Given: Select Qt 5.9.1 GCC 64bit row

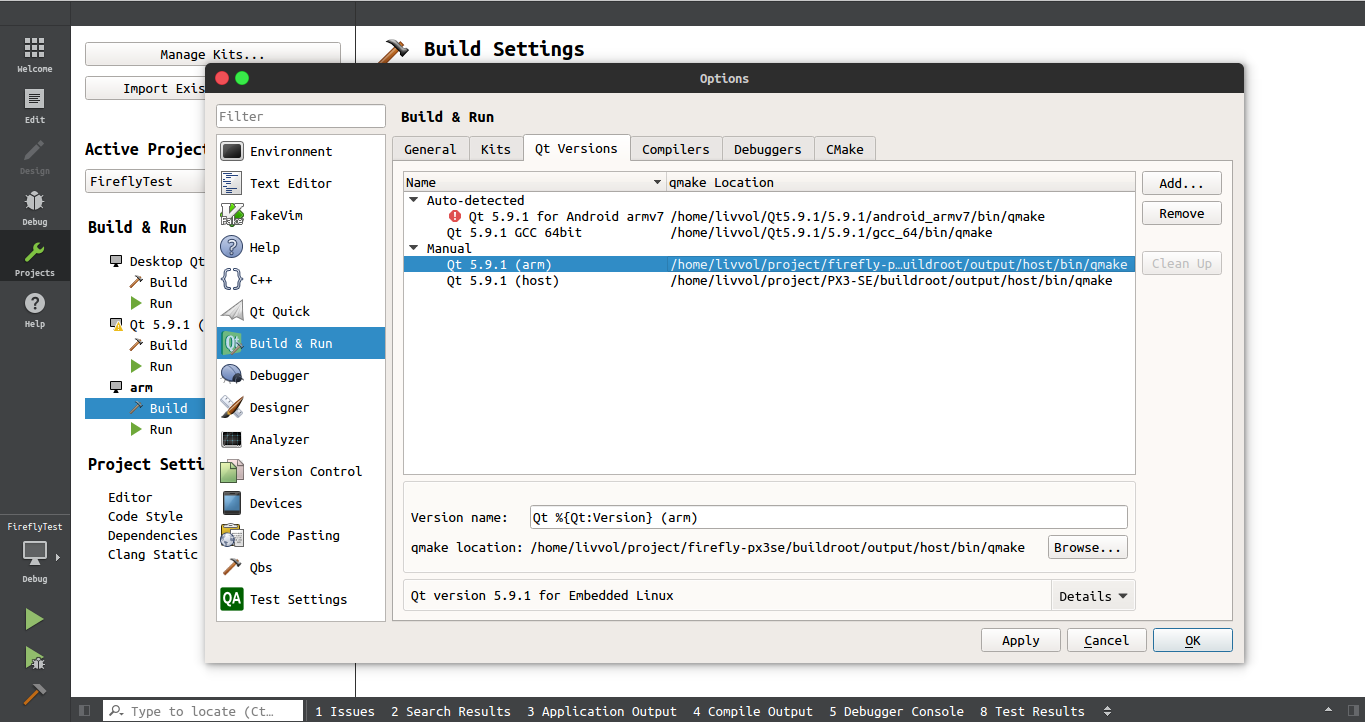Looking at the screenshot, I should pyautogui.click(x=769, y=232).
